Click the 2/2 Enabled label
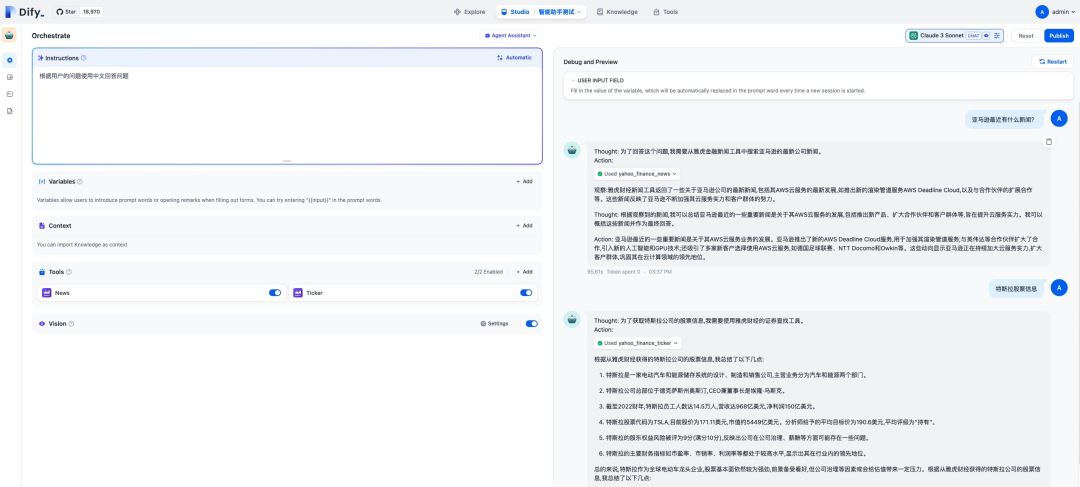The image size is (1080, 487). pos(488,272)
